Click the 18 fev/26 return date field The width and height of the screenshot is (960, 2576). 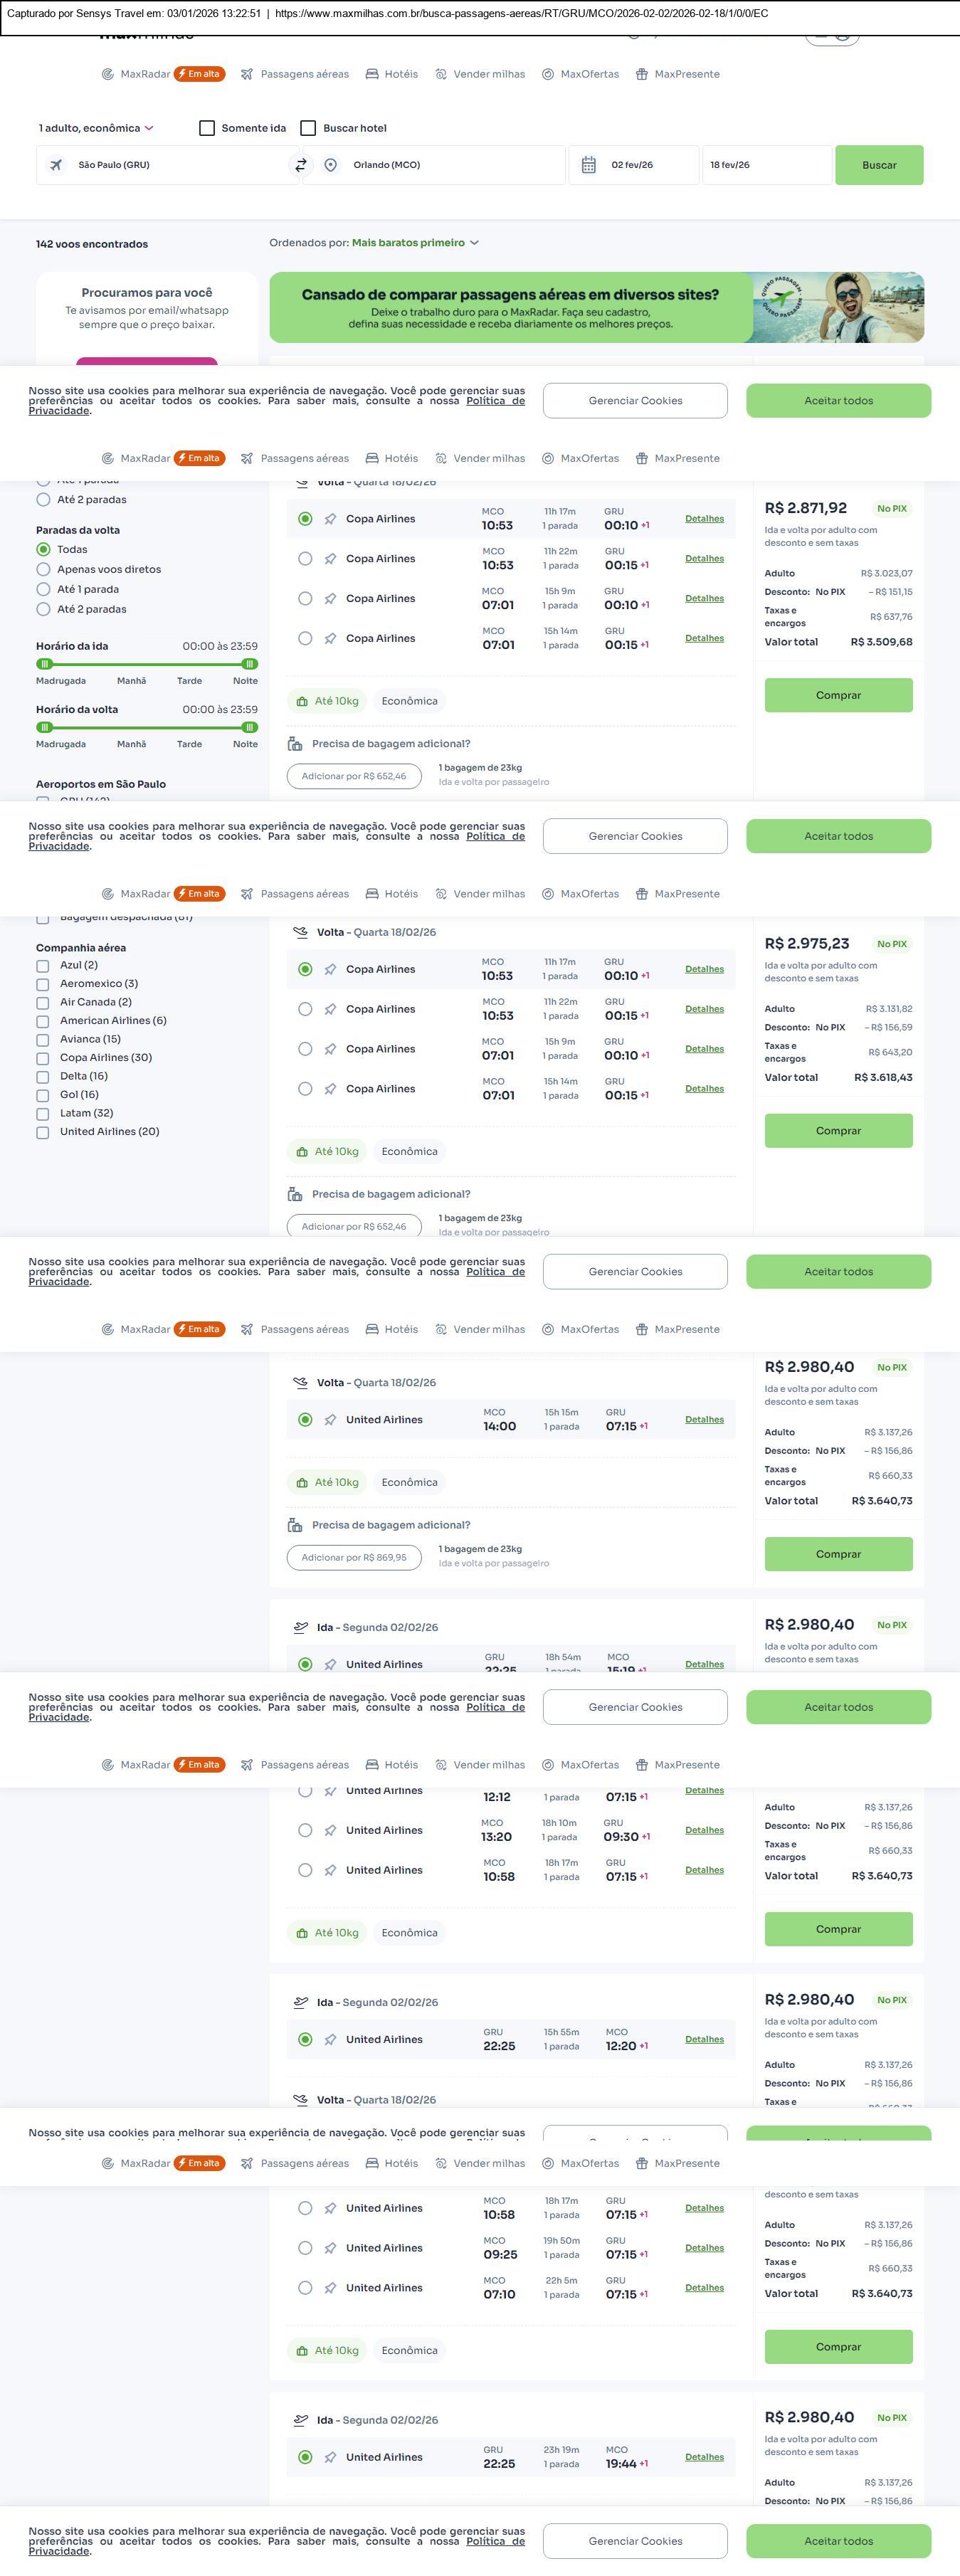[766, 165]
